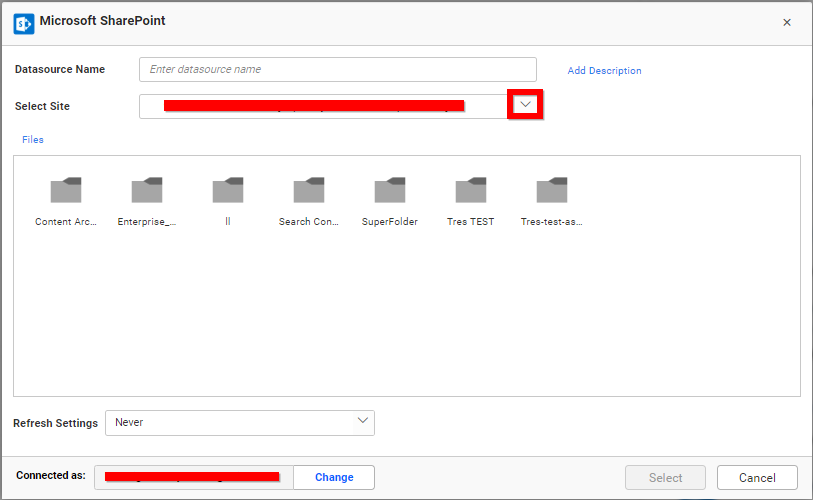Open the Content Arc... folder
The height and width of the screenshot is (500, 813).
(66, 191)
